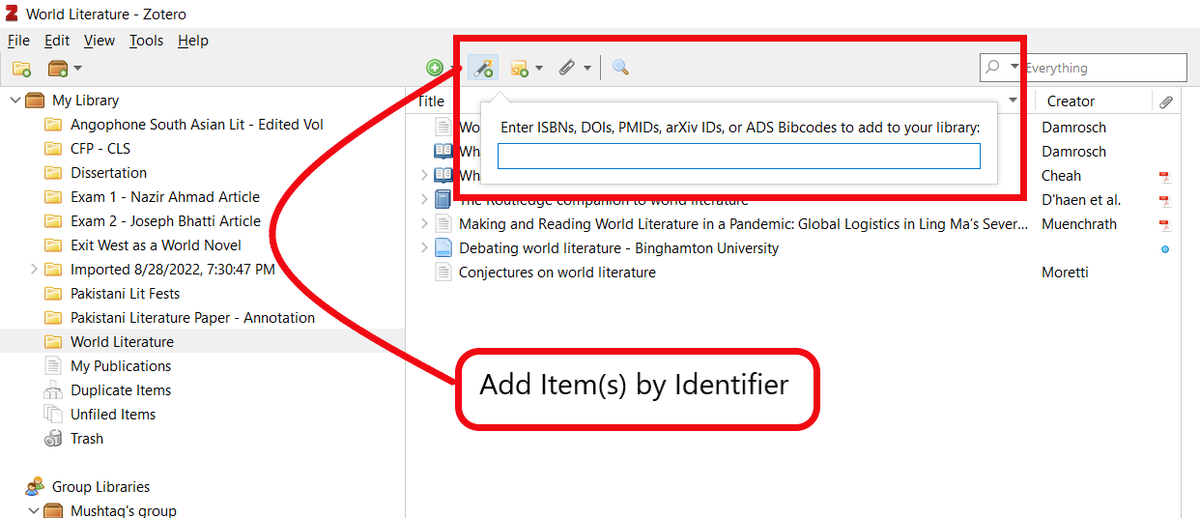
Task: Select the CFP - CLS collection
Action: [x=100, y=149]
